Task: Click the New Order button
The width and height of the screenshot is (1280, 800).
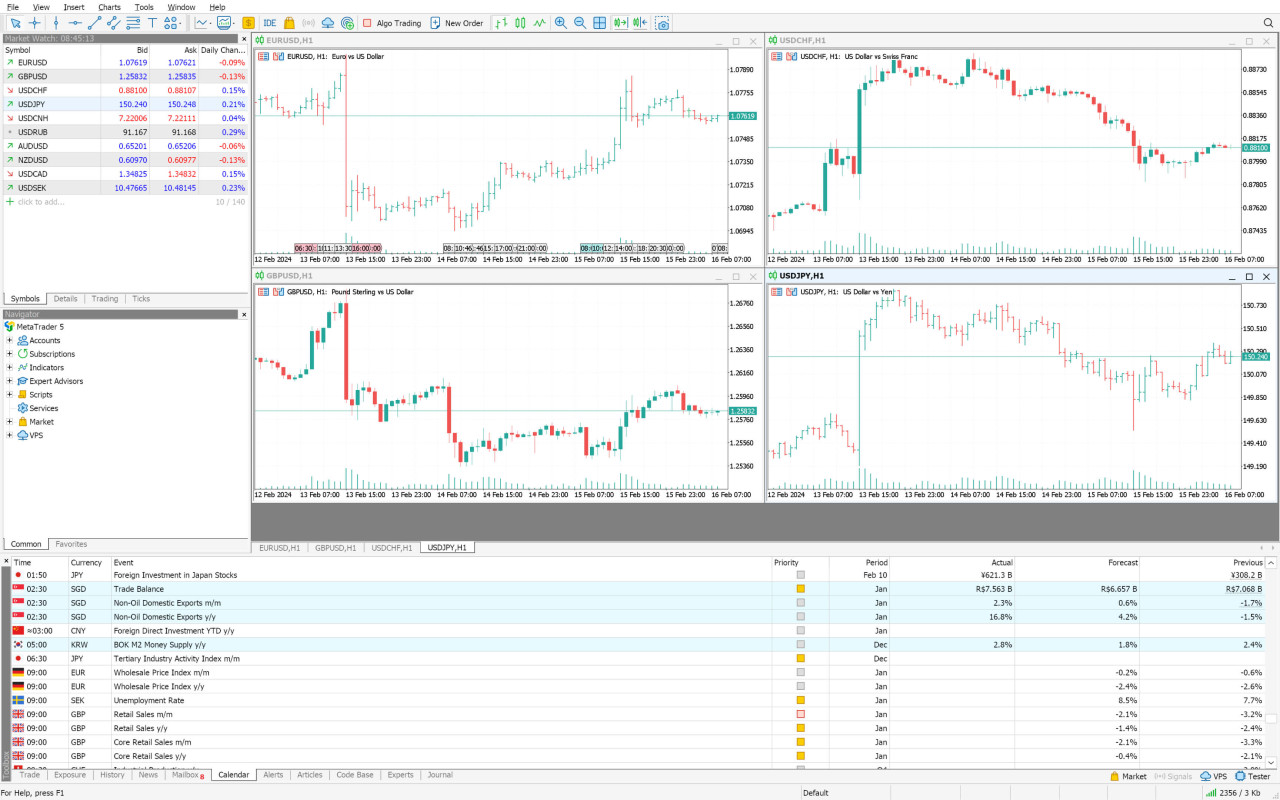Action: [x=456, y=23]
